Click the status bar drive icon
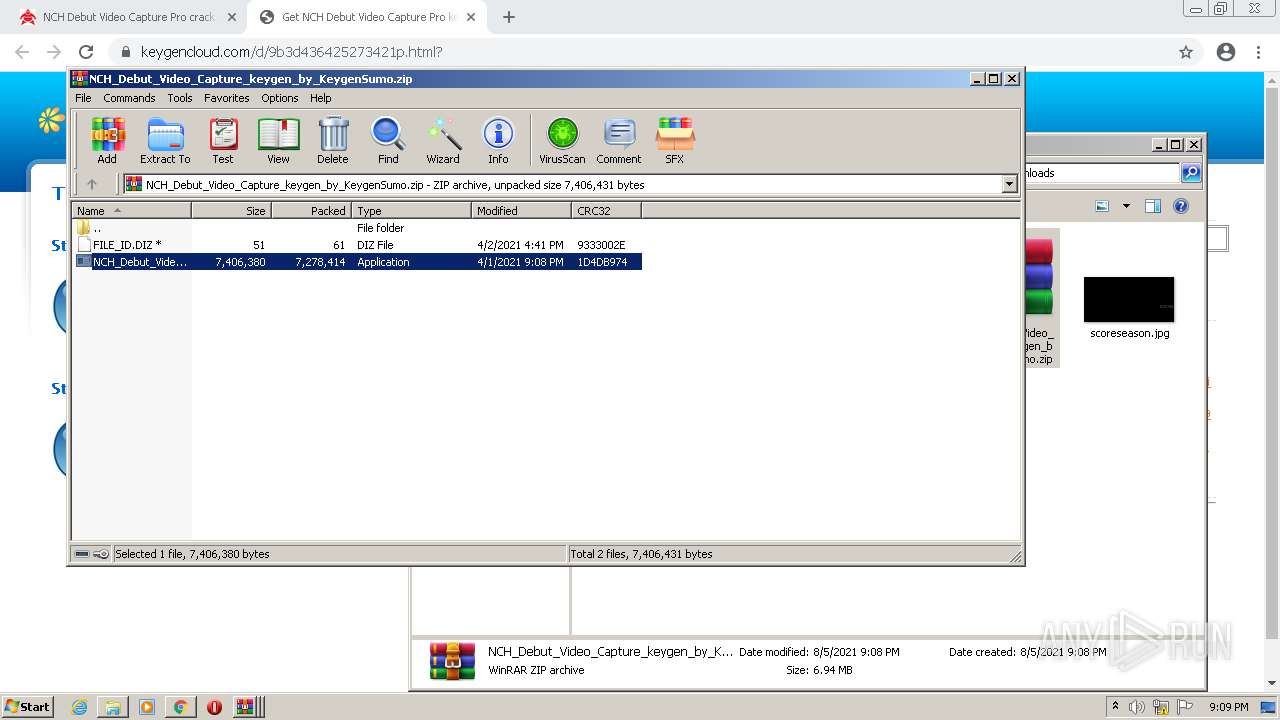This screenshot has height=720, width=1280. [x=83, y=554]
